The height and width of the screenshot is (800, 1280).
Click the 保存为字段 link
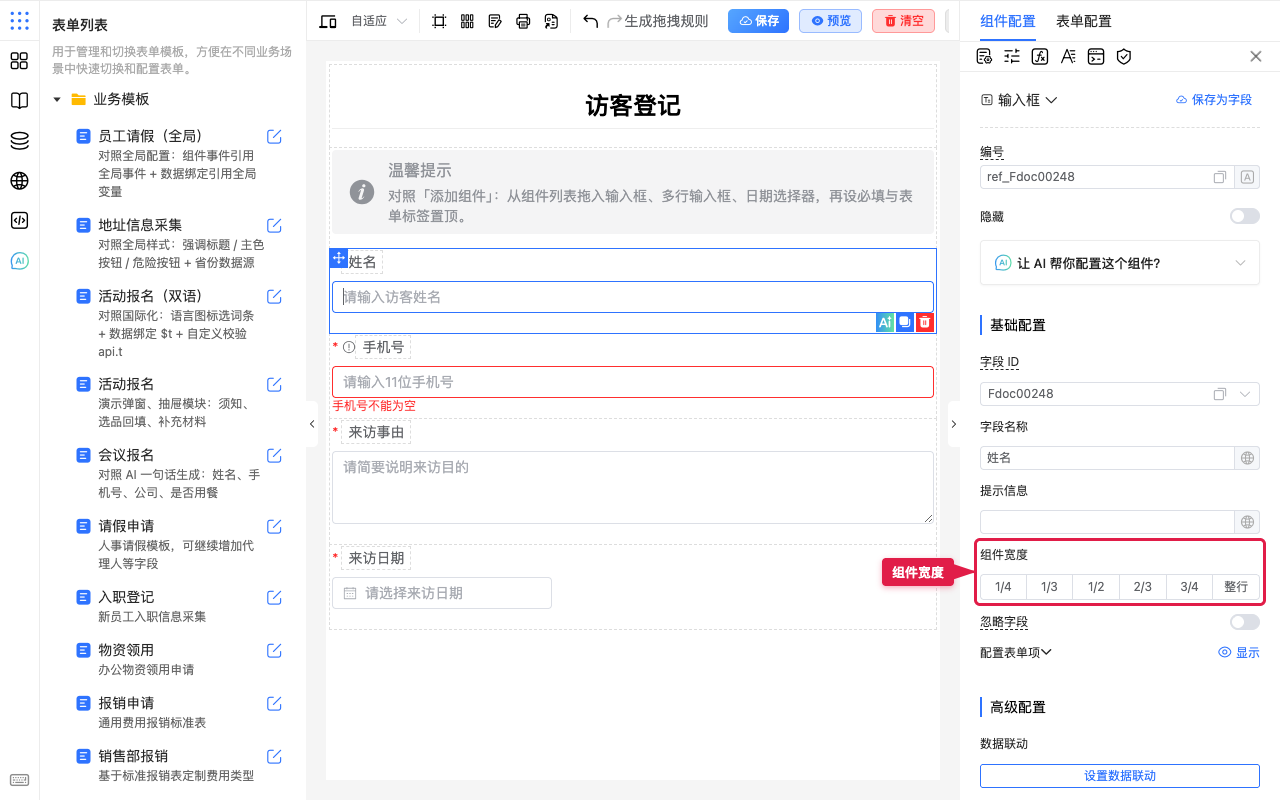coord(1213,100)
